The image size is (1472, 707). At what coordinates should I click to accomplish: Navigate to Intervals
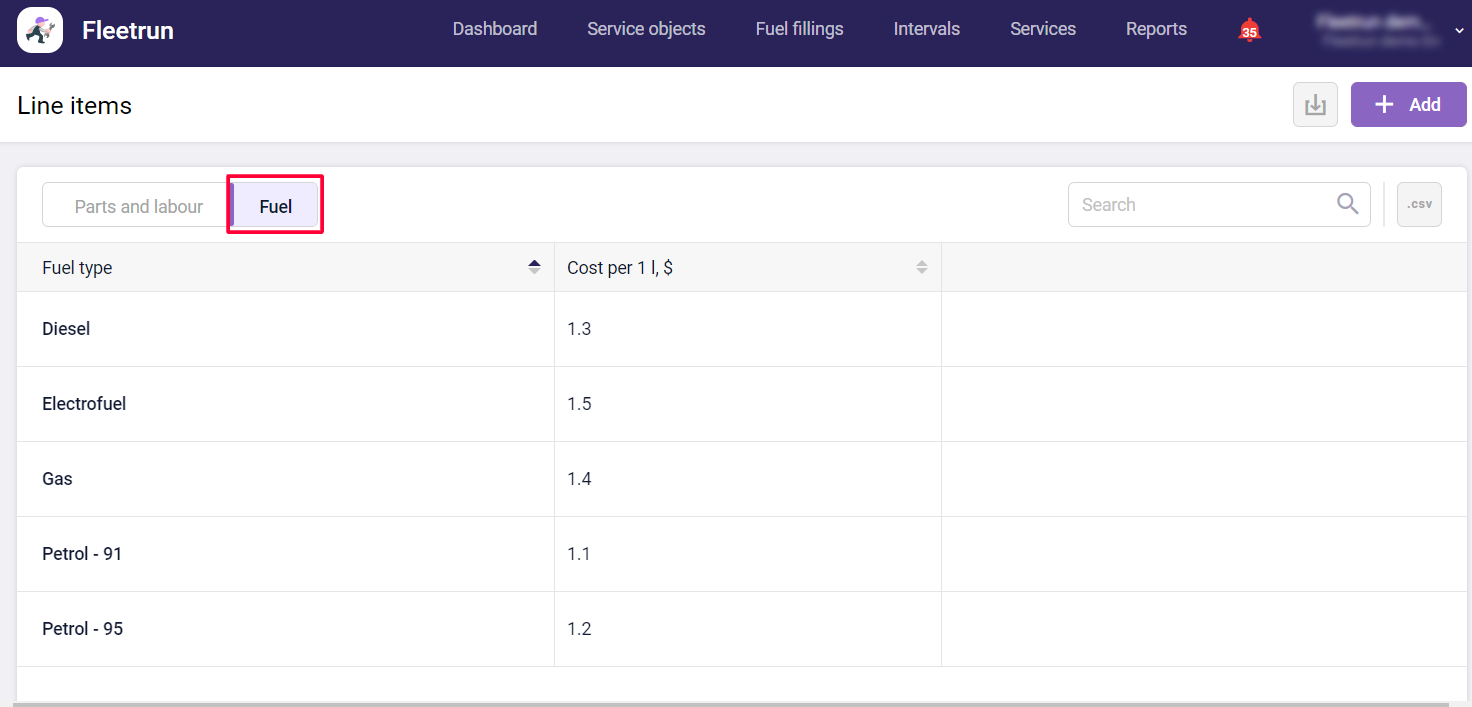tap(926, 29)
